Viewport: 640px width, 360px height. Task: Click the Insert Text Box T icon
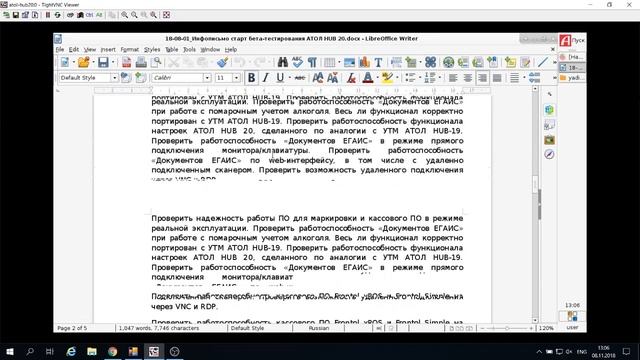pyautogui.click(x=378, y=62)
